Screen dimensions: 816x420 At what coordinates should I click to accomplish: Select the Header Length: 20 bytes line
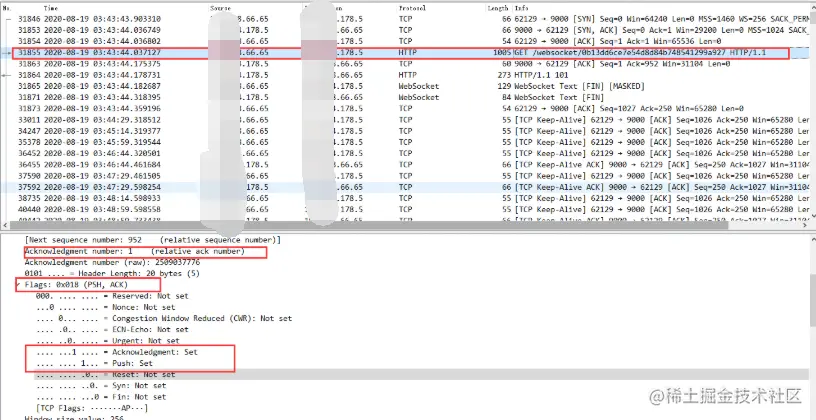(x=112, y=274)
